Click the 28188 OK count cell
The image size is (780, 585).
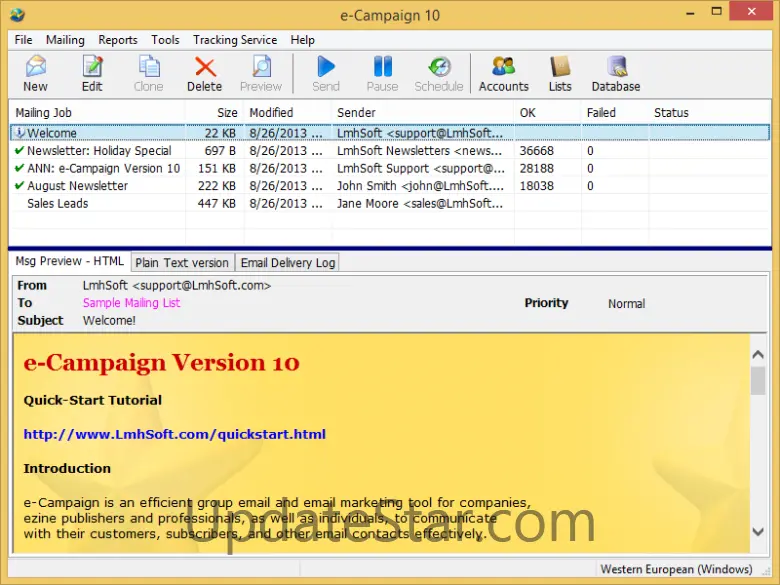pyautogui.click(x=537, y=168)
